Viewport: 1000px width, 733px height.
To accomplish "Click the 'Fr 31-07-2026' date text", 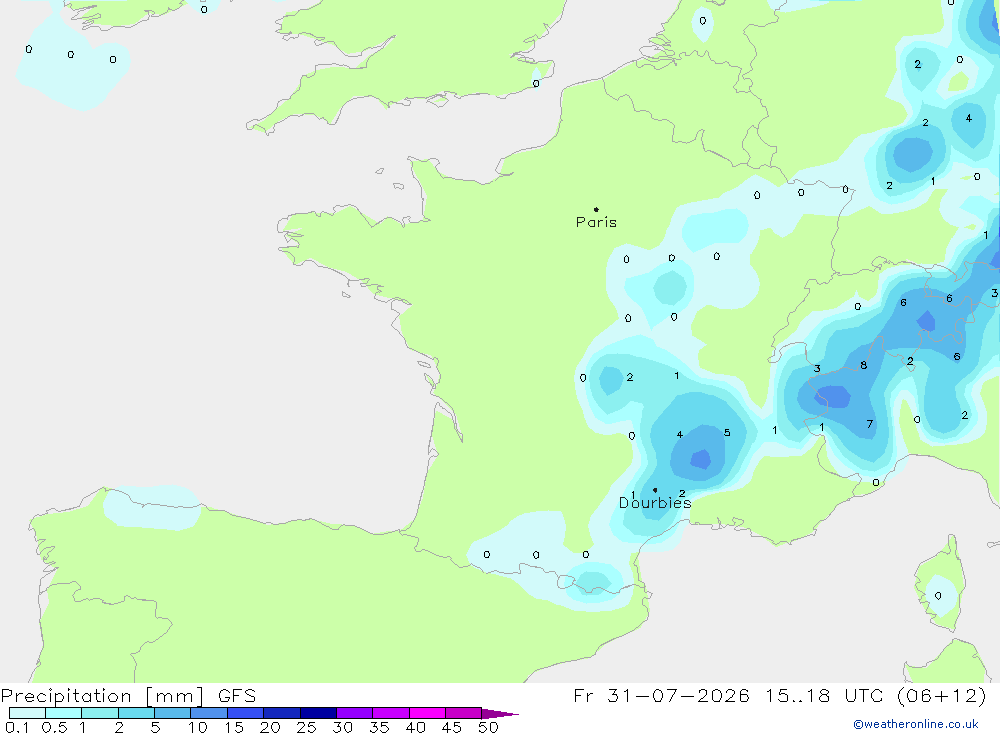I will pos(661,695).
